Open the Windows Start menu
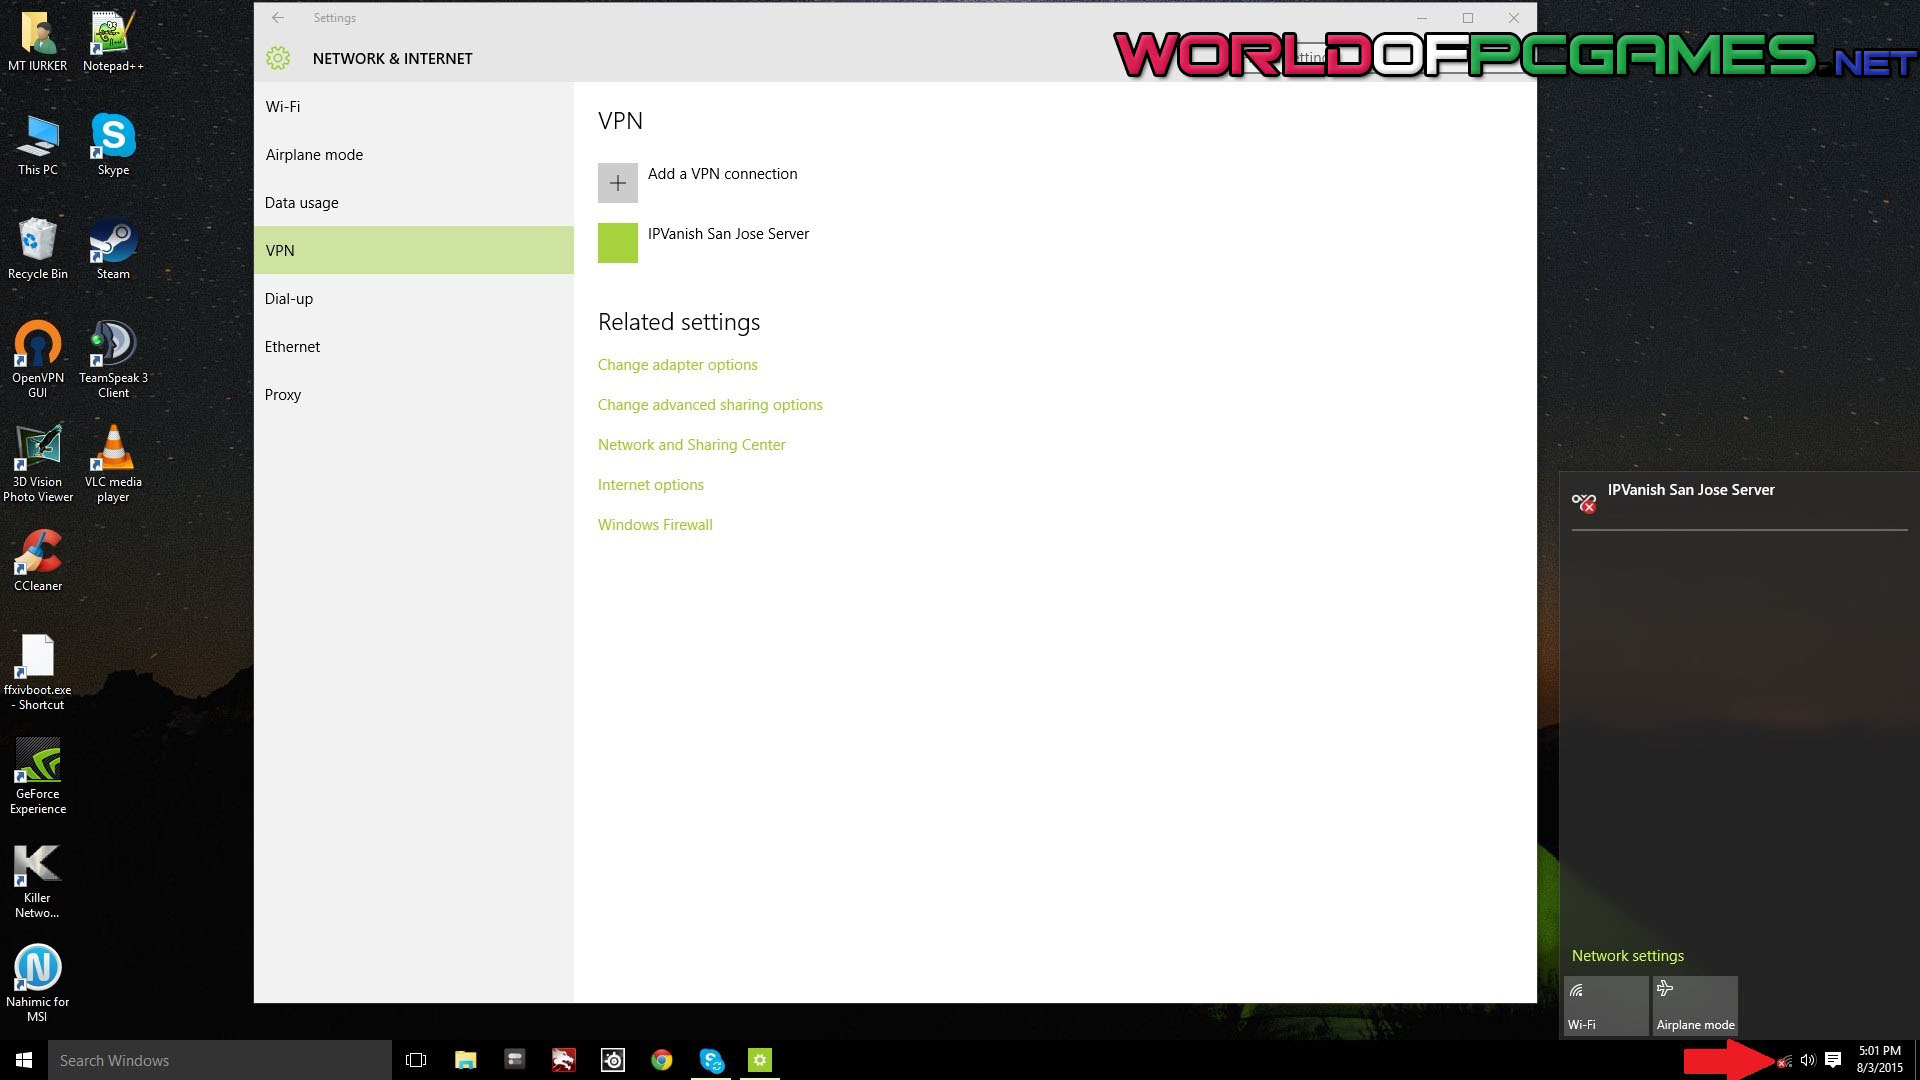Screen dimensions: 1920x1080 24,1060
